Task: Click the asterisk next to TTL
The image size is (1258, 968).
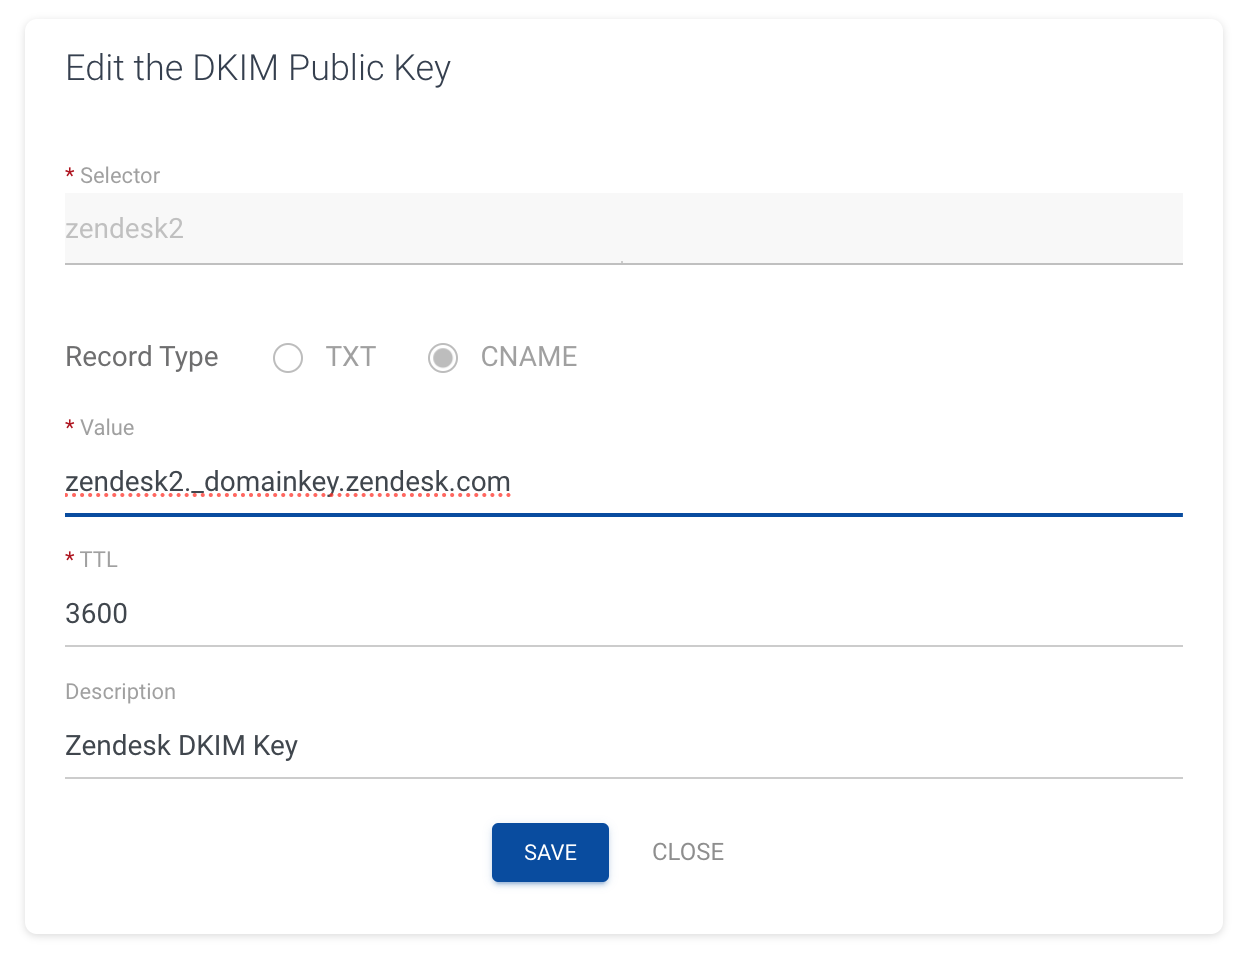Action: coord(70,559)
